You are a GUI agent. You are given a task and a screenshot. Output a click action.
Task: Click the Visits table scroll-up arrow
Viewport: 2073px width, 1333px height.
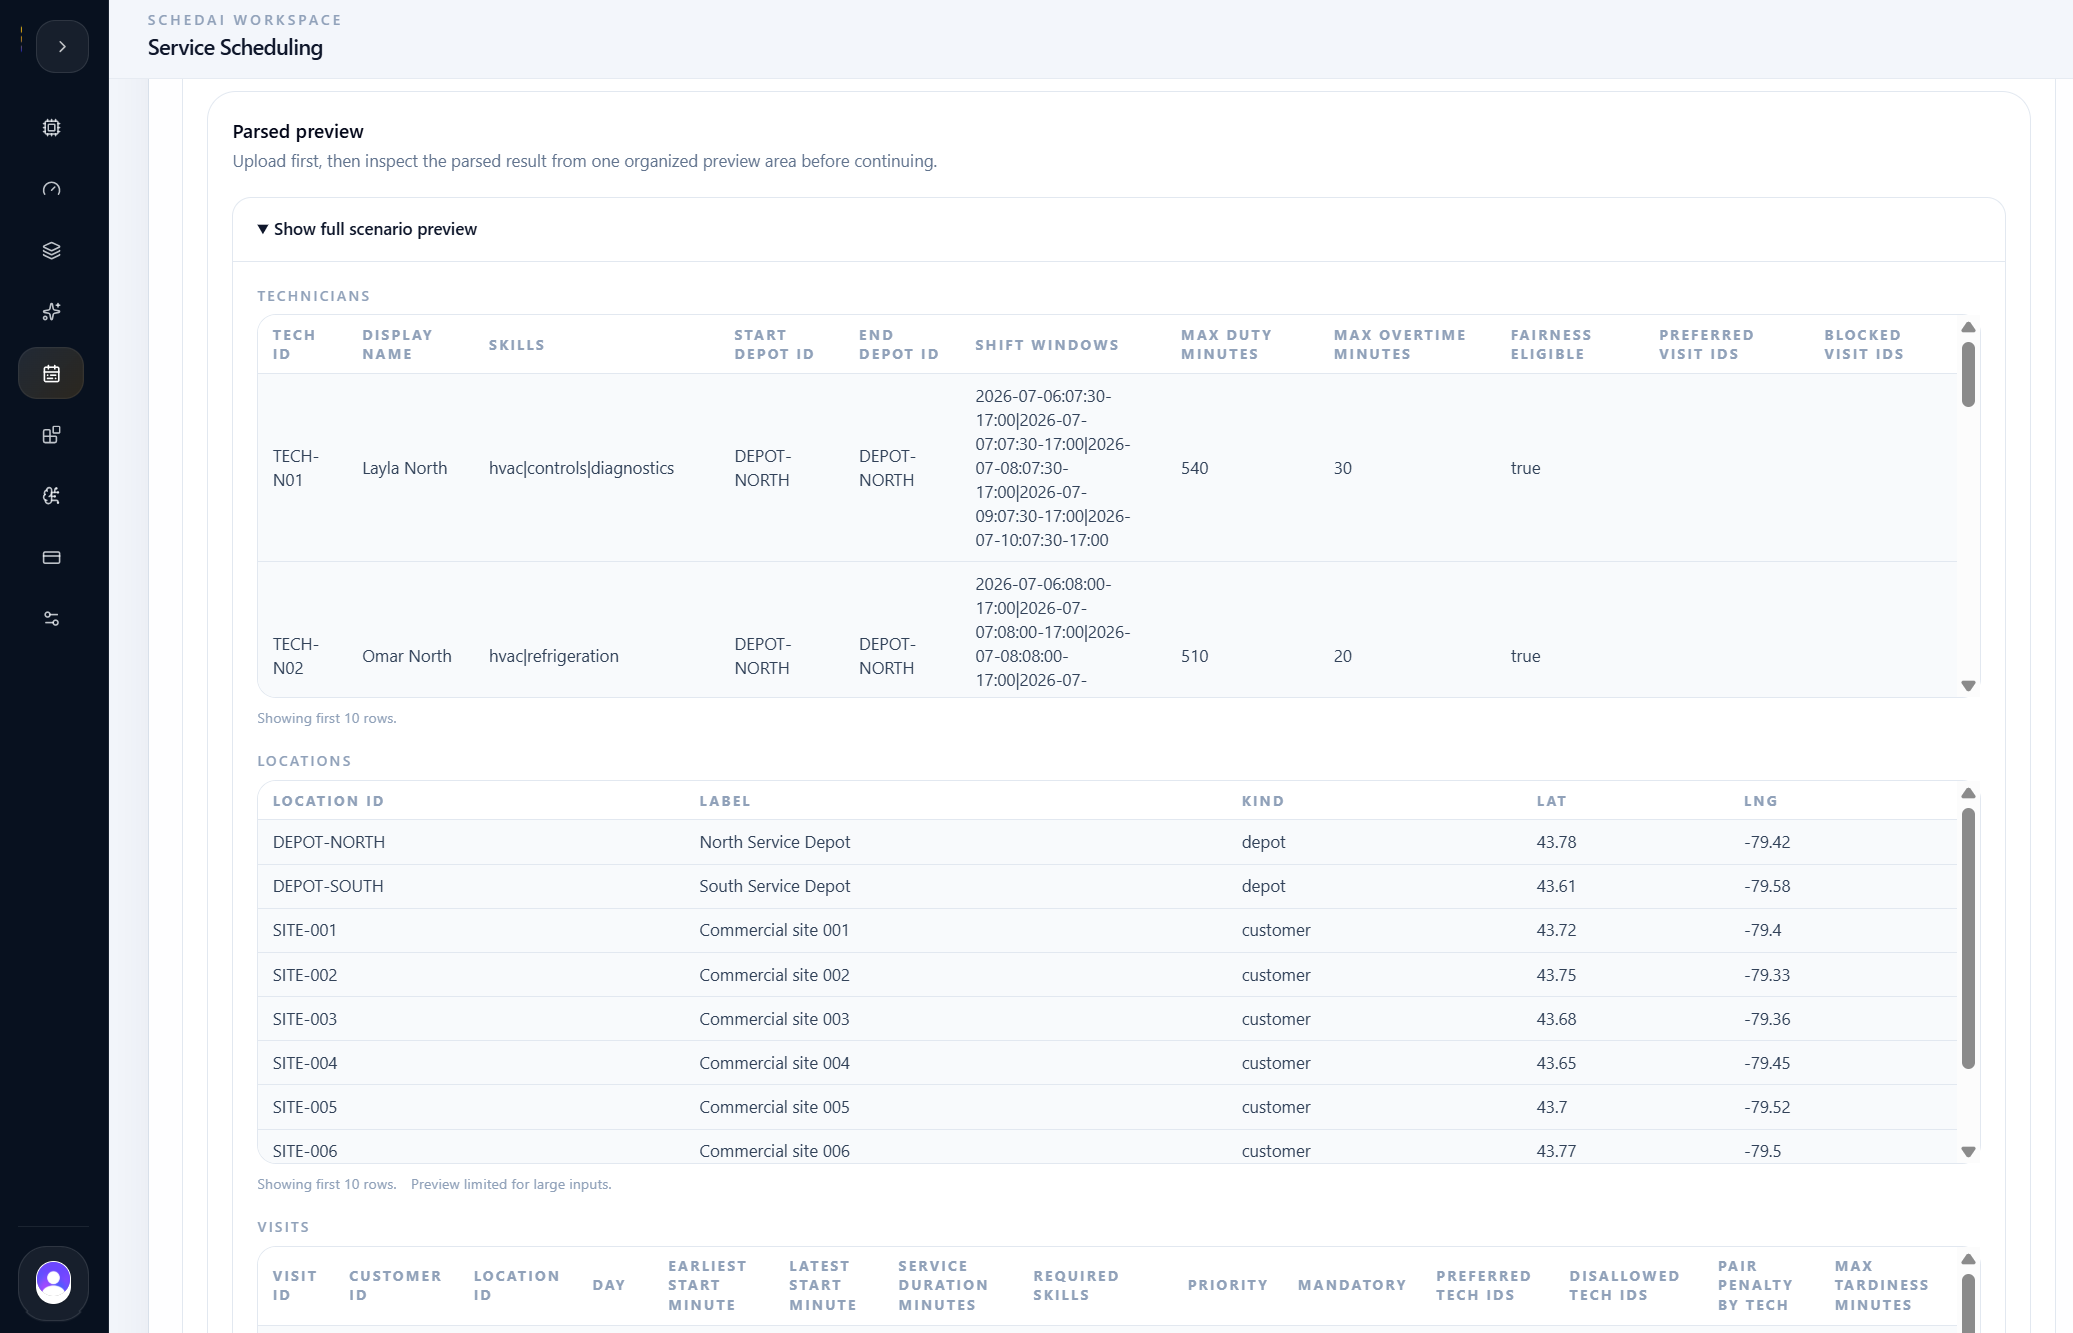coord(1968,1259)
